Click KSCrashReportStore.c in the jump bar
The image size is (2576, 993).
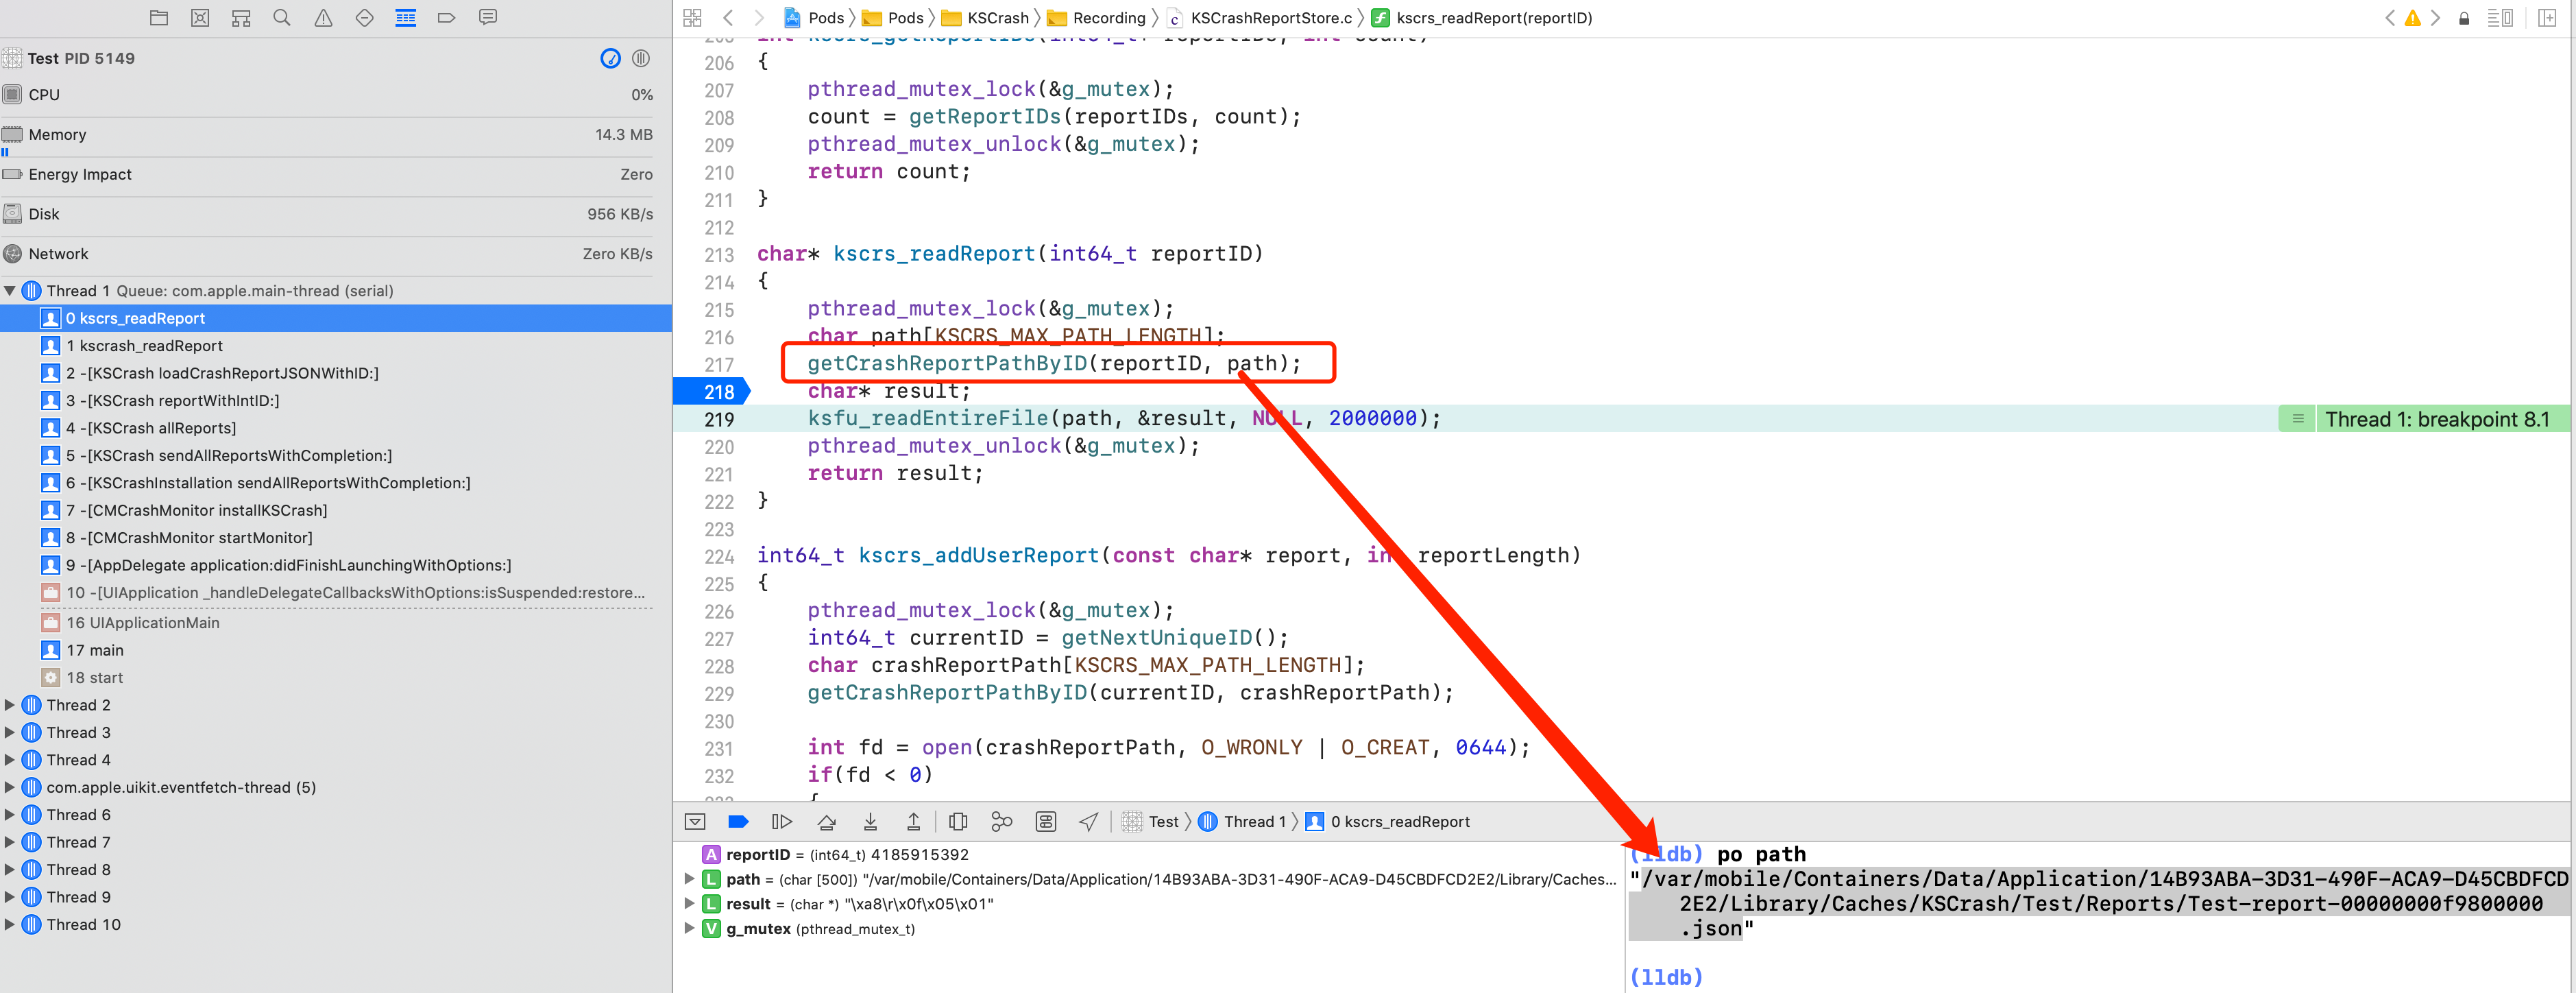pos(1270,18)
